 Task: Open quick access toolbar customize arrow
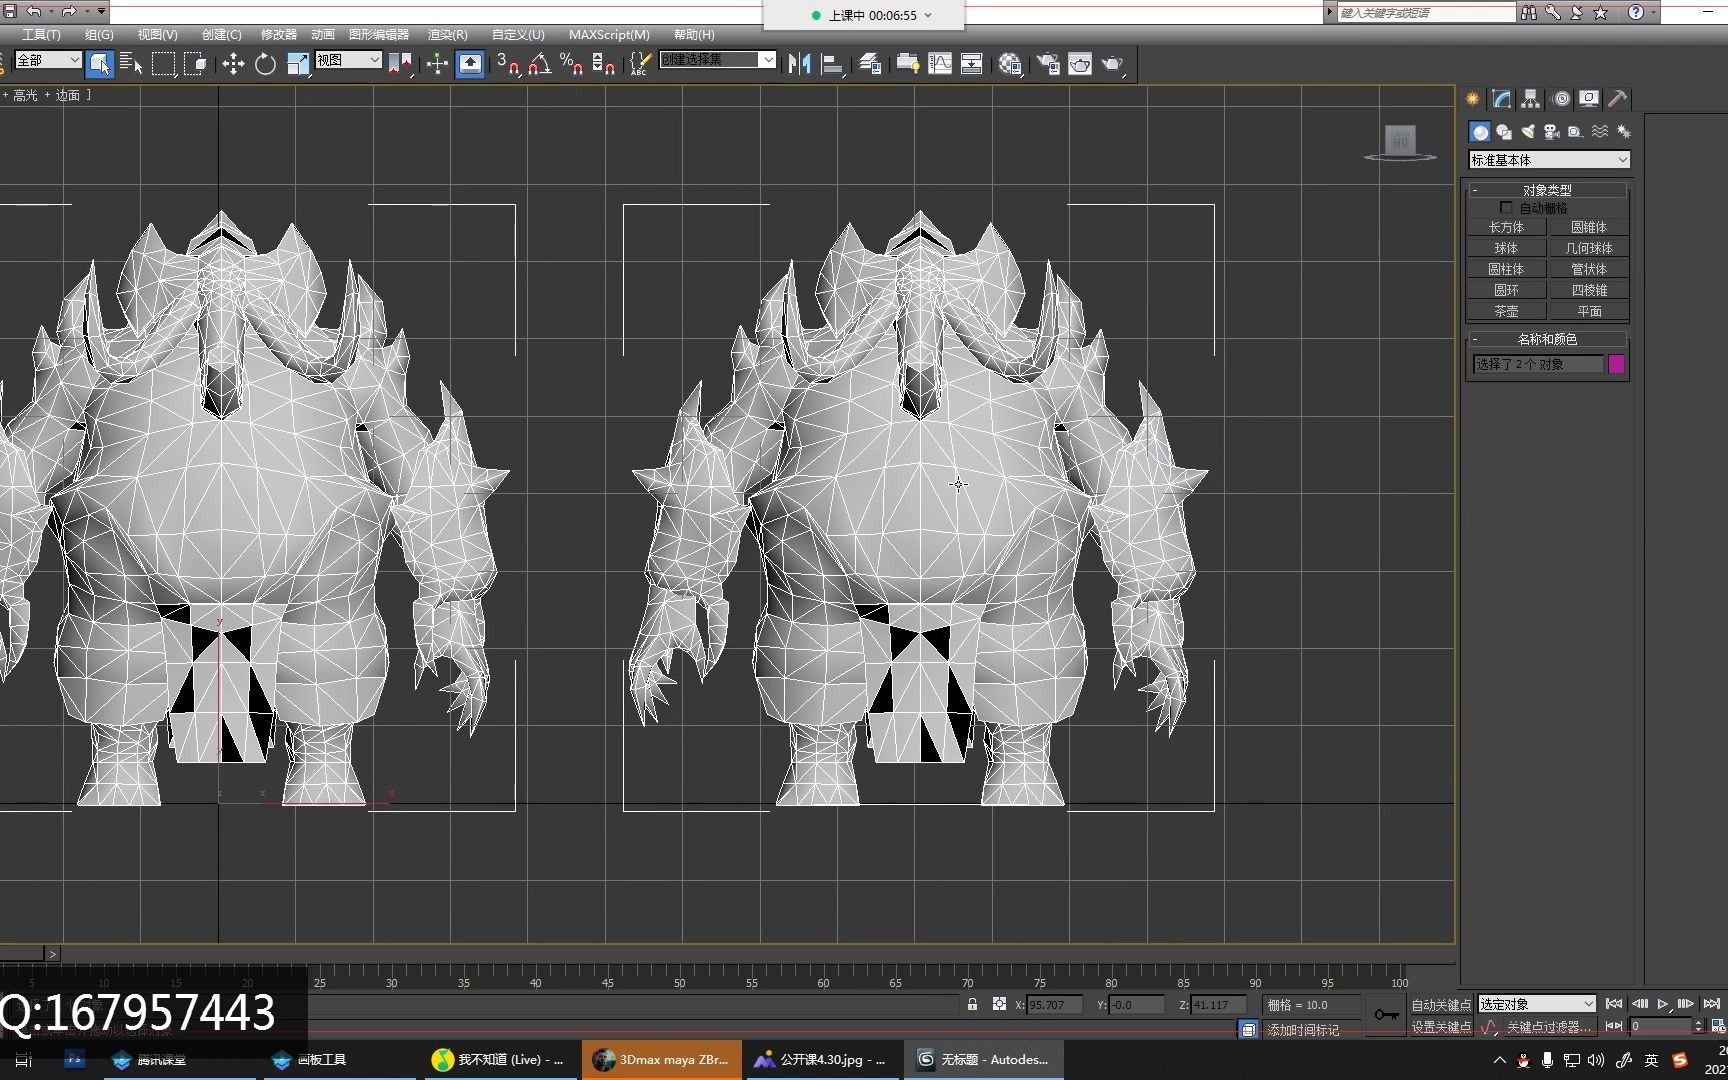pyautogui.click(x=102, y=11)
